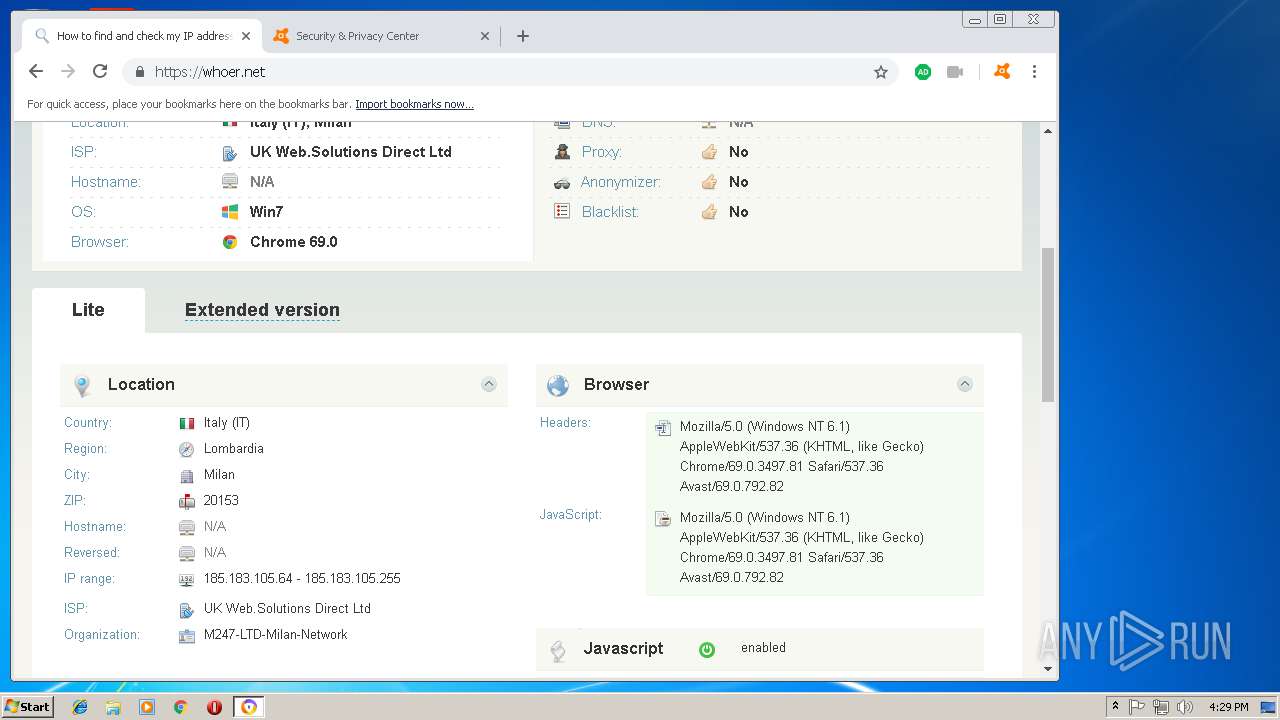Click the mailbox icon beside ZIP 20153
This screenshot has width=1280, height=720.
186,501
